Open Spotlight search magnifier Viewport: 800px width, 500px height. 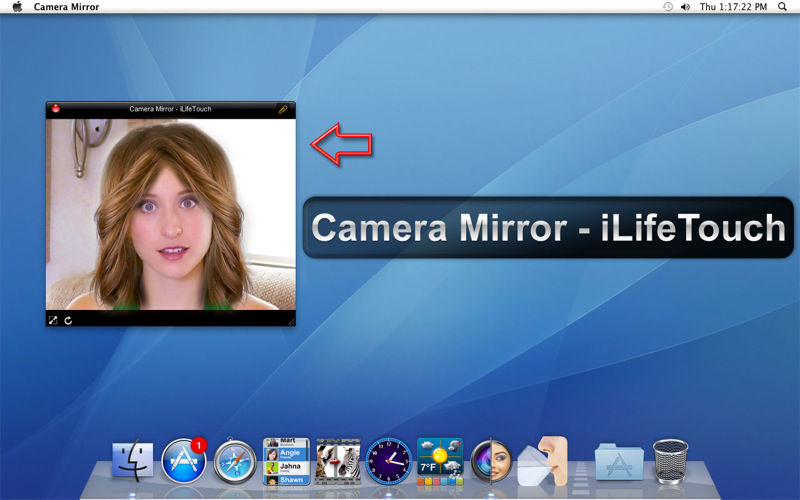(783, 7)
